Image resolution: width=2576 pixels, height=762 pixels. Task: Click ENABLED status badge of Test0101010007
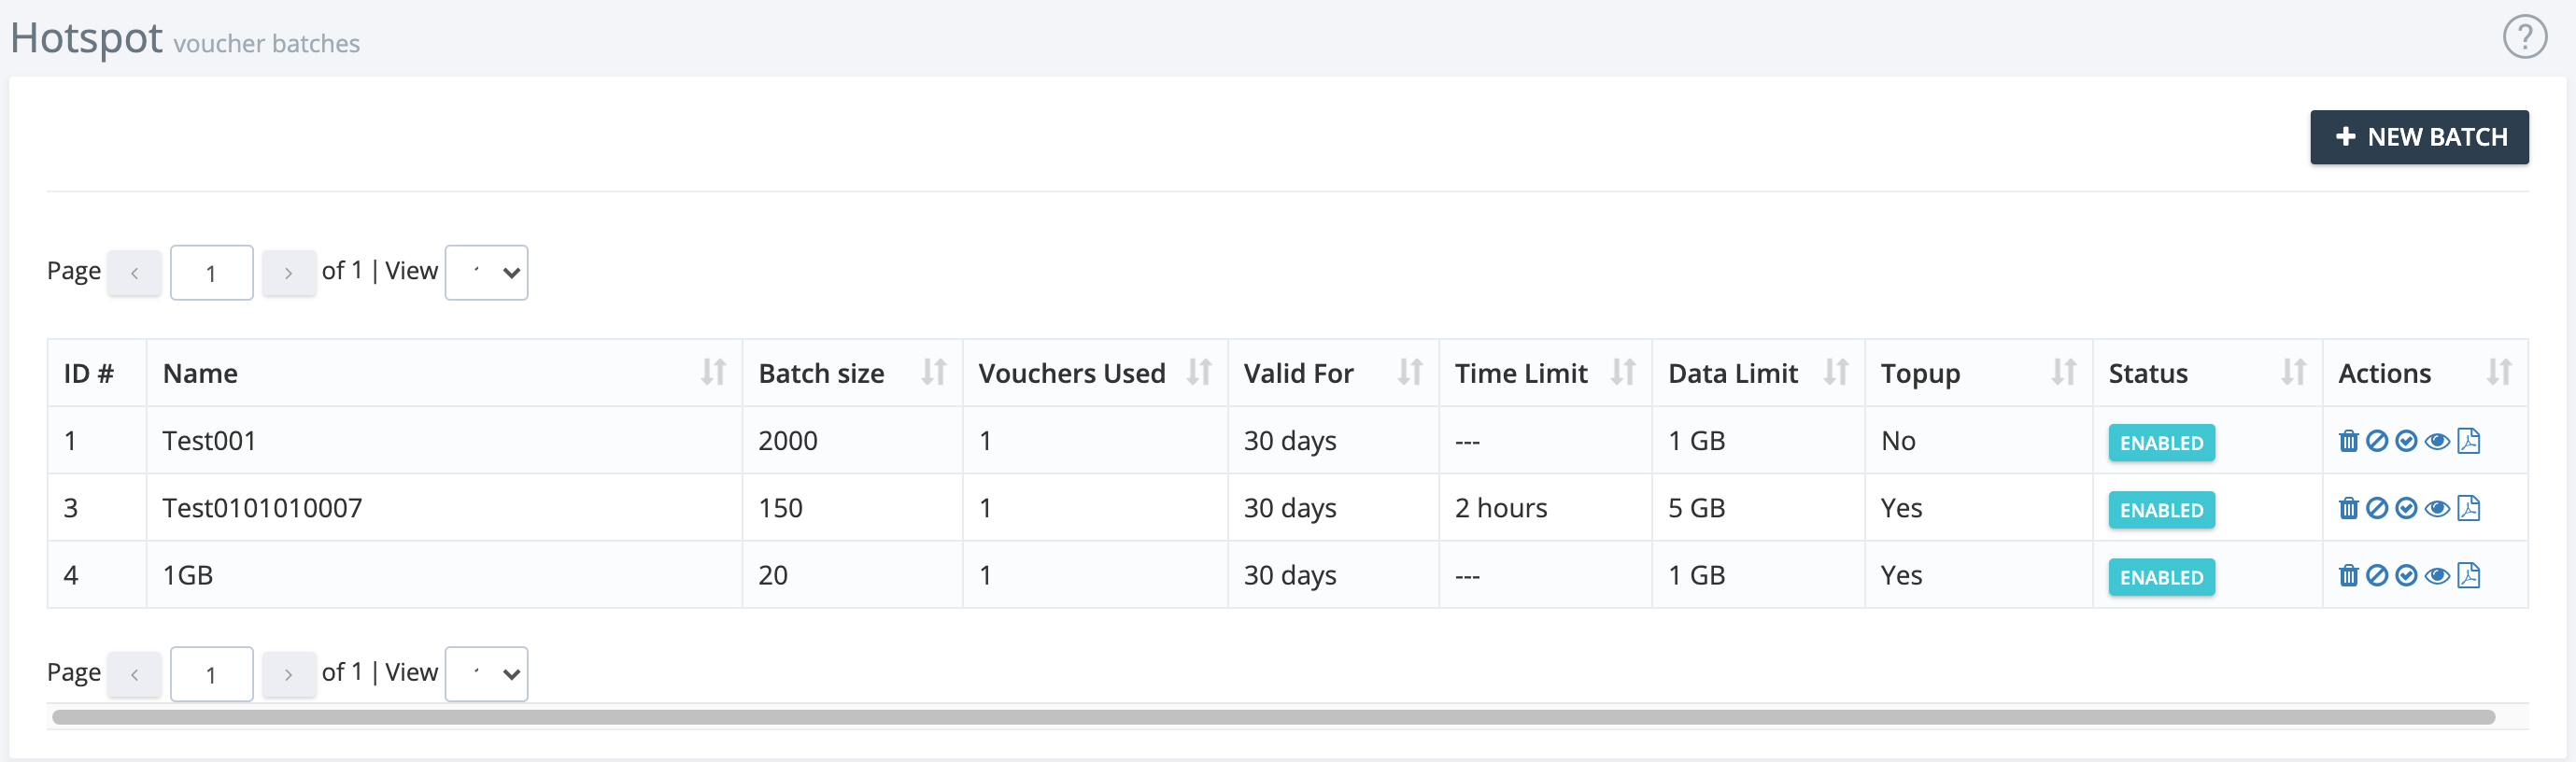click(2161, 510)
